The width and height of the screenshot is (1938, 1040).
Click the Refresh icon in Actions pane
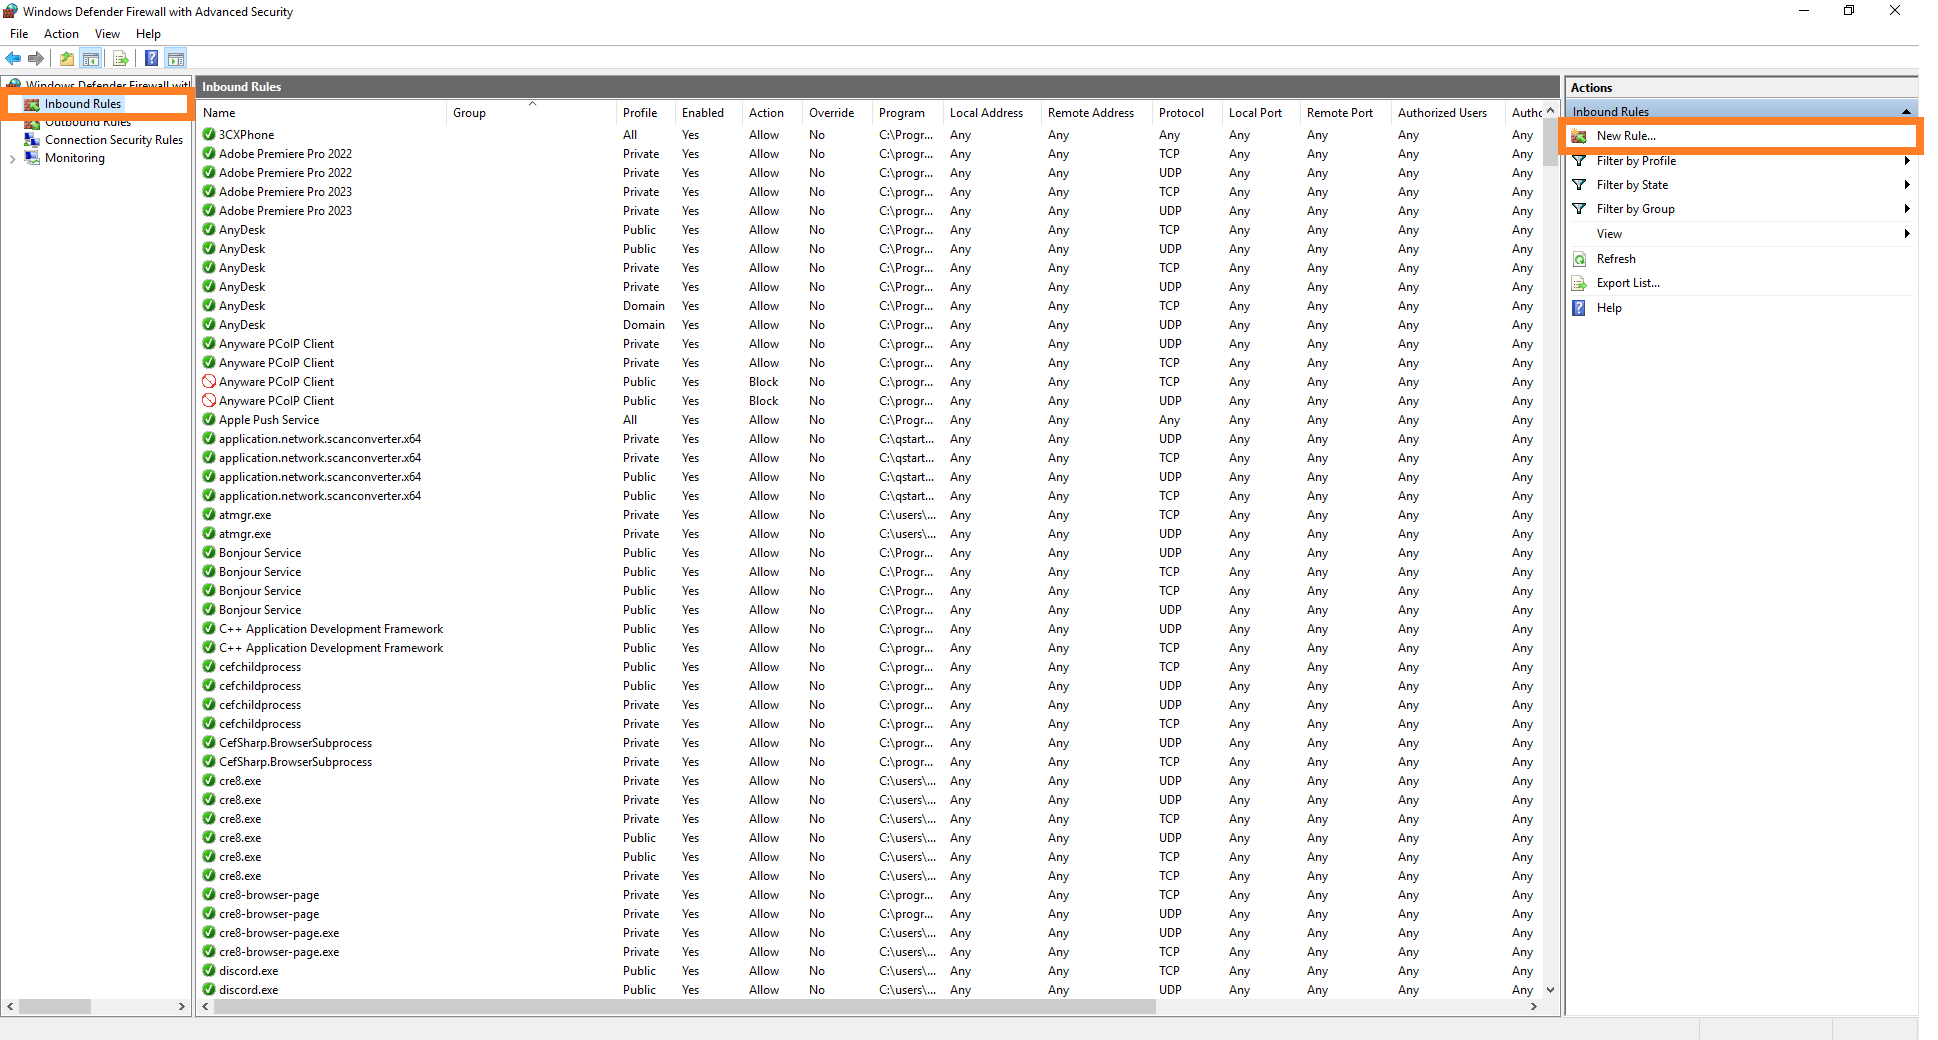coord(1579,259)
